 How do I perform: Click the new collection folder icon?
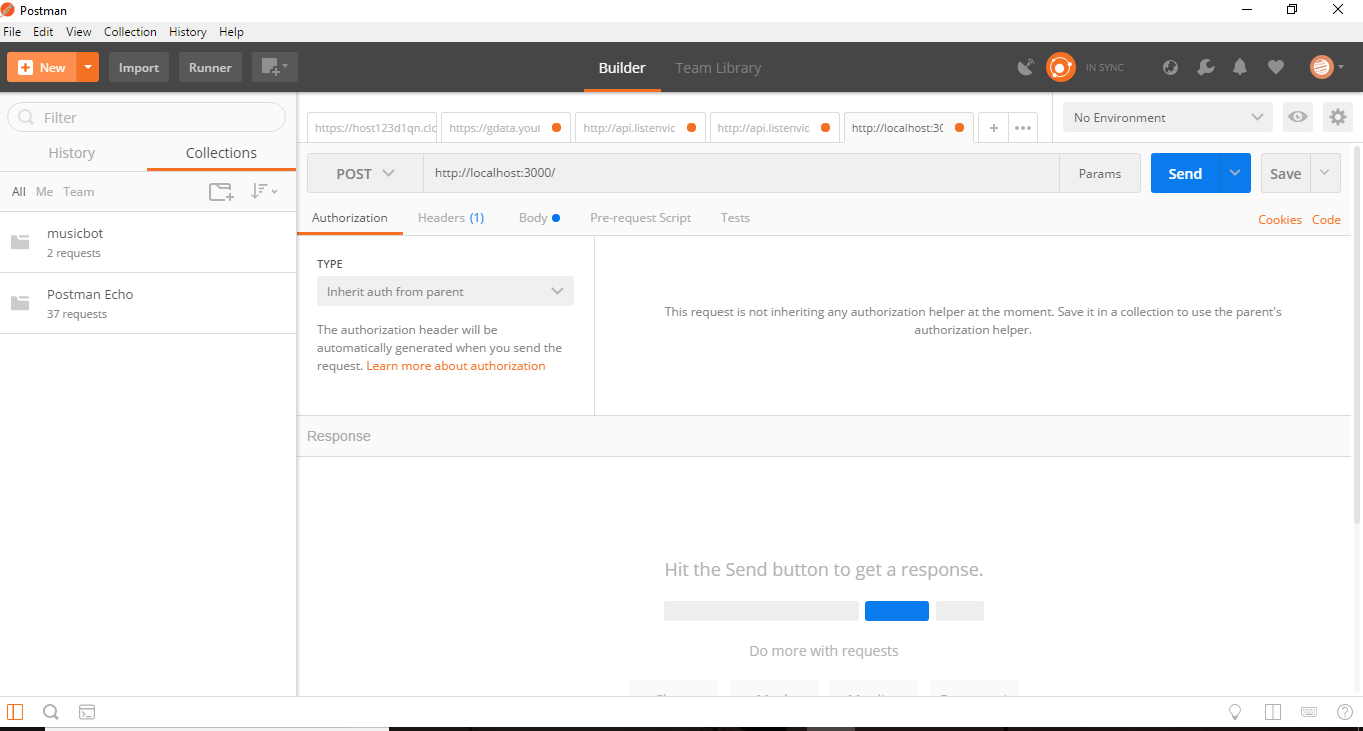point(221,191)
